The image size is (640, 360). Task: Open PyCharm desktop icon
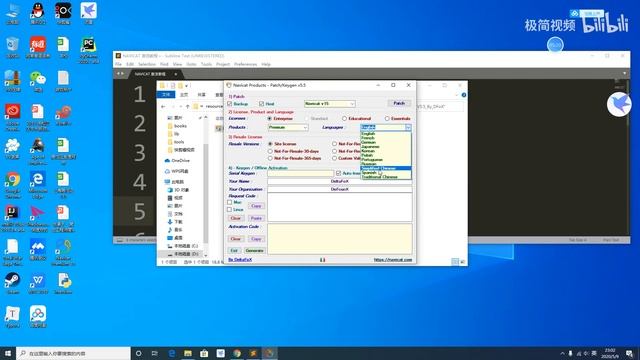pos(89,50)
